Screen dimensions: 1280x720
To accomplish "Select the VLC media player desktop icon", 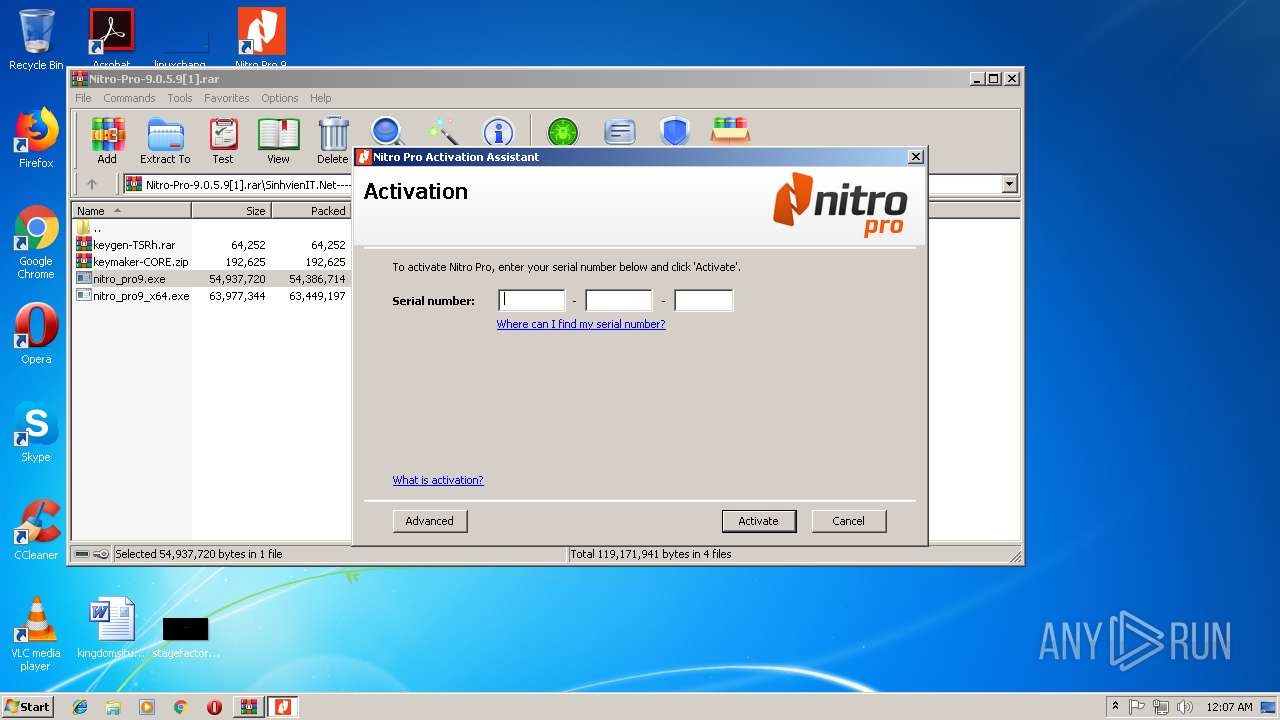I will 36,634.
